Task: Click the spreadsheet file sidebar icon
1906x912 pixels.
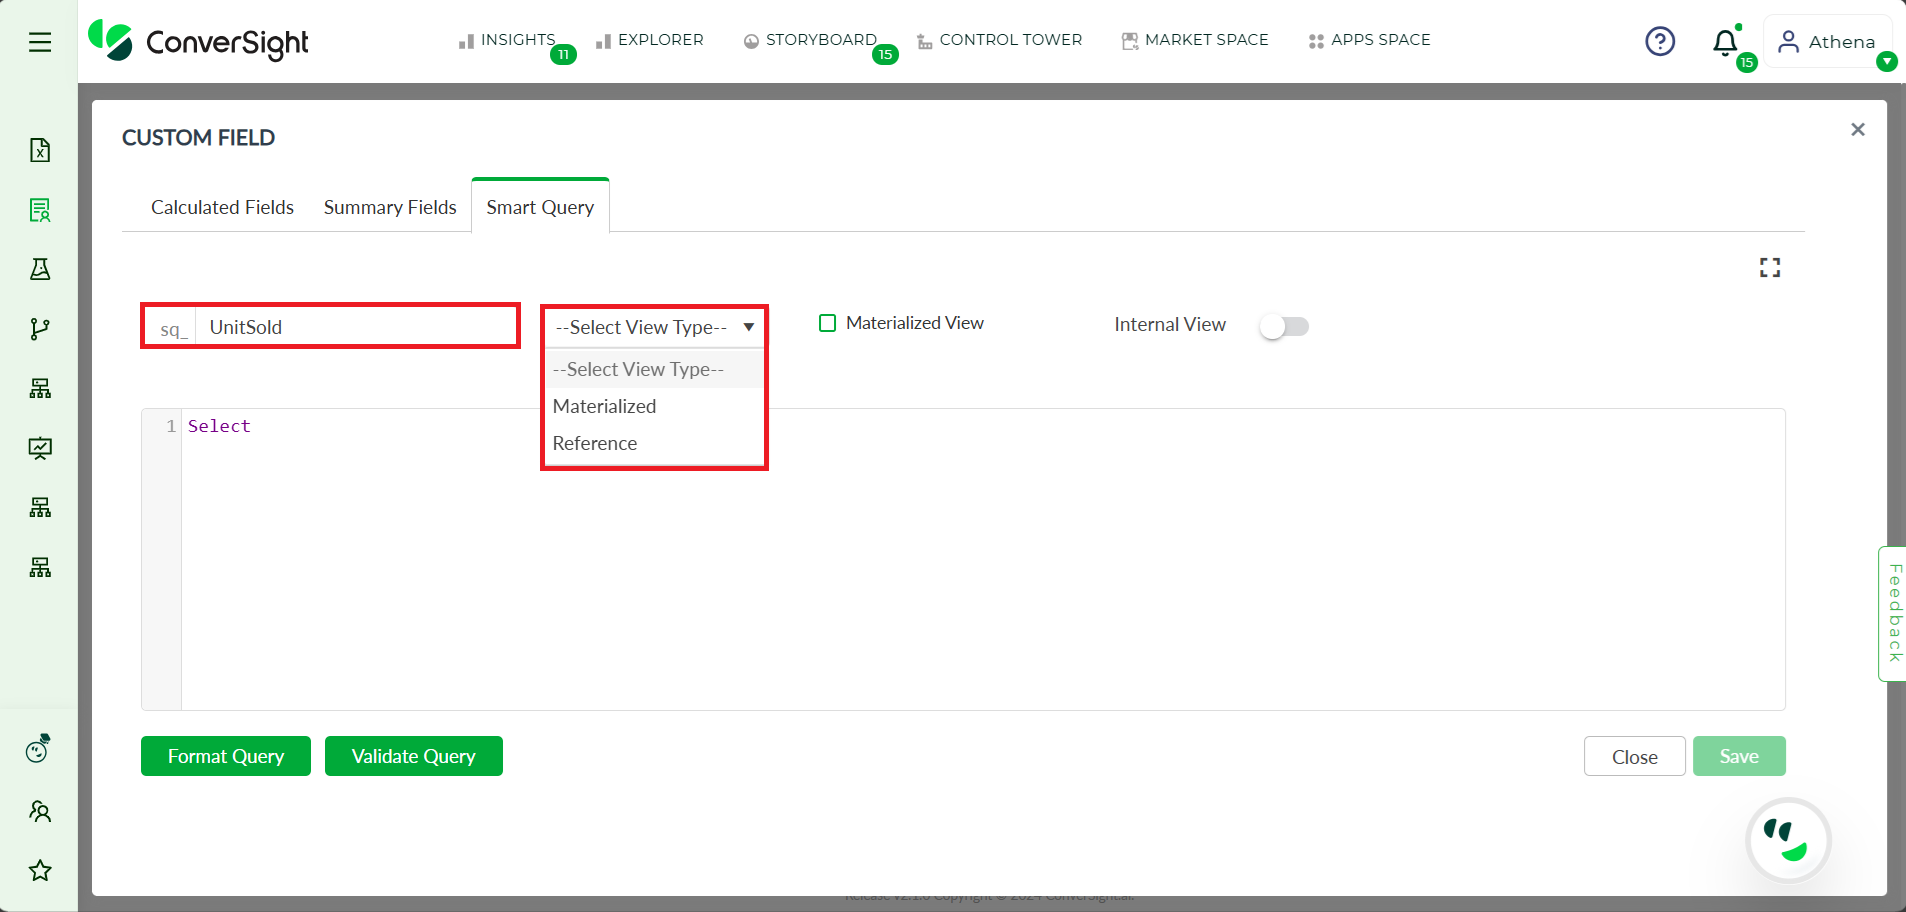Action: tap(40, 150)
